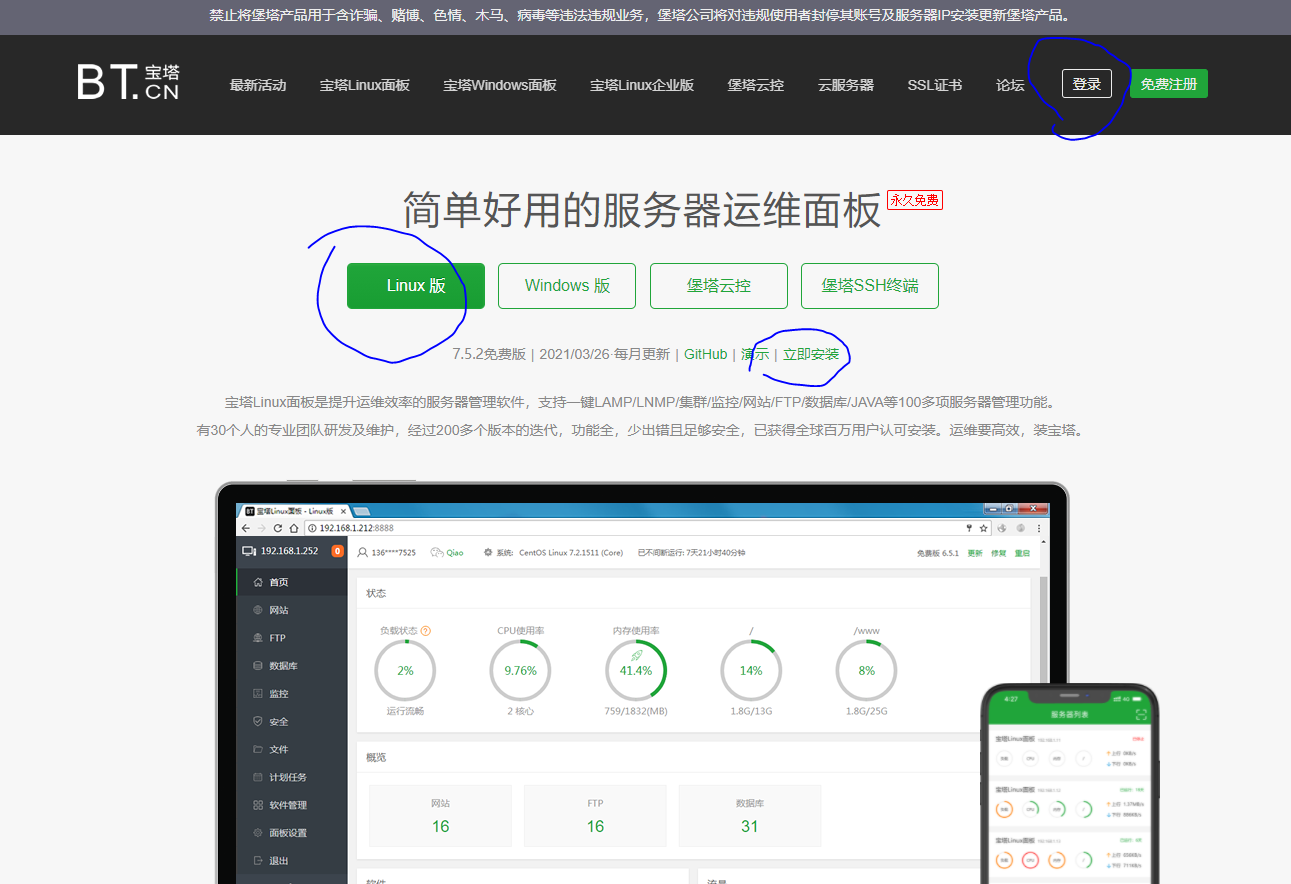Open the three-dot browser menu in preview
1291x884 pixels.
[x=1040, y=527]
